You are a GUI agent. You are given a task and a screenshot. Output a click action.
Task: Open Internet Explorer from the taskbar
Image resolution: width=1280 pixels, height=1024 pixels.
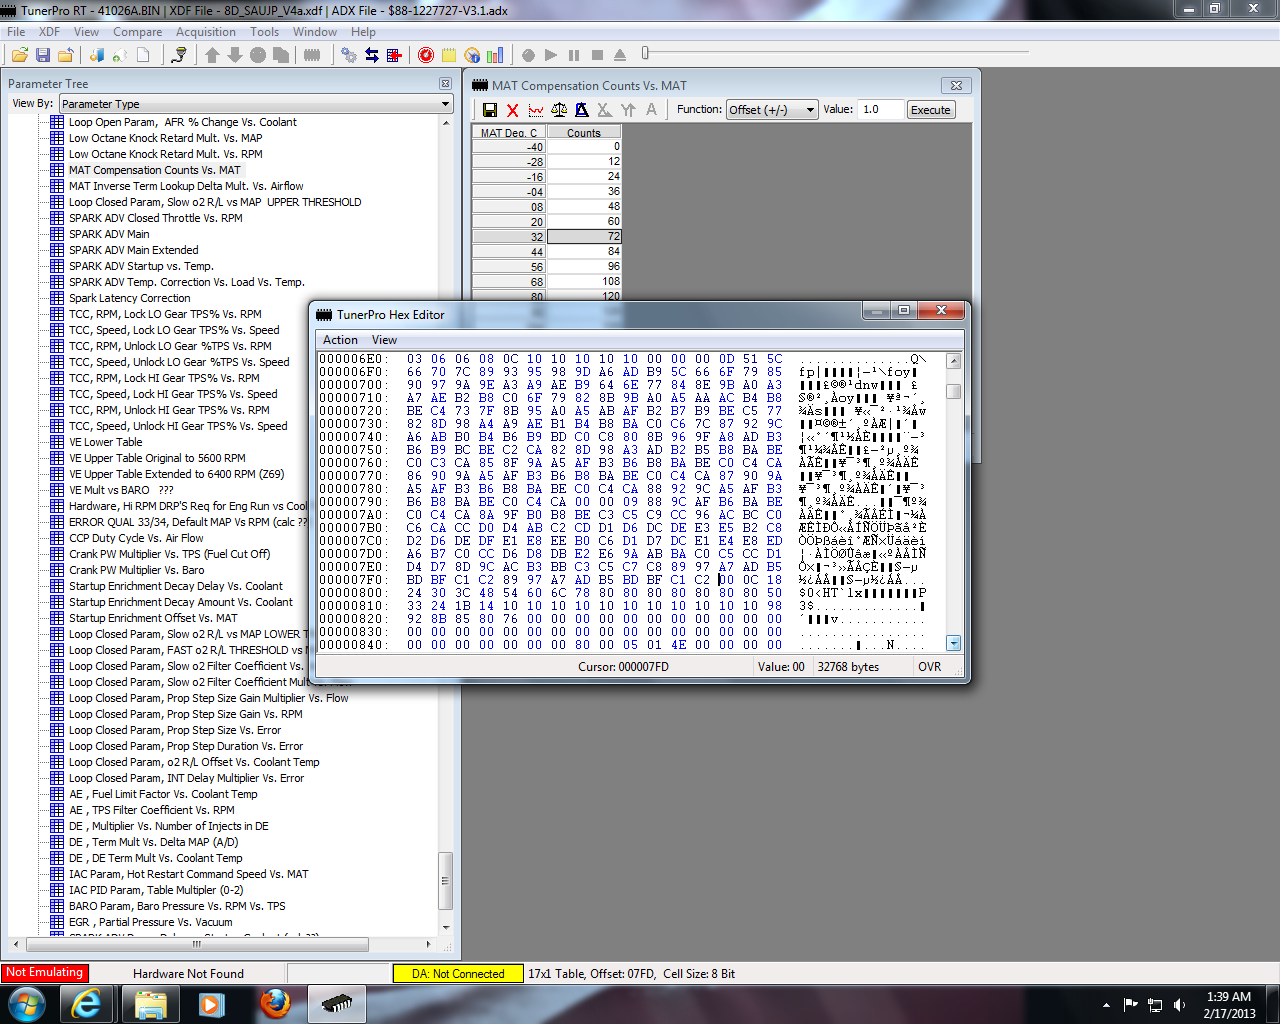pyautogui.click(x=88, y=1004)
